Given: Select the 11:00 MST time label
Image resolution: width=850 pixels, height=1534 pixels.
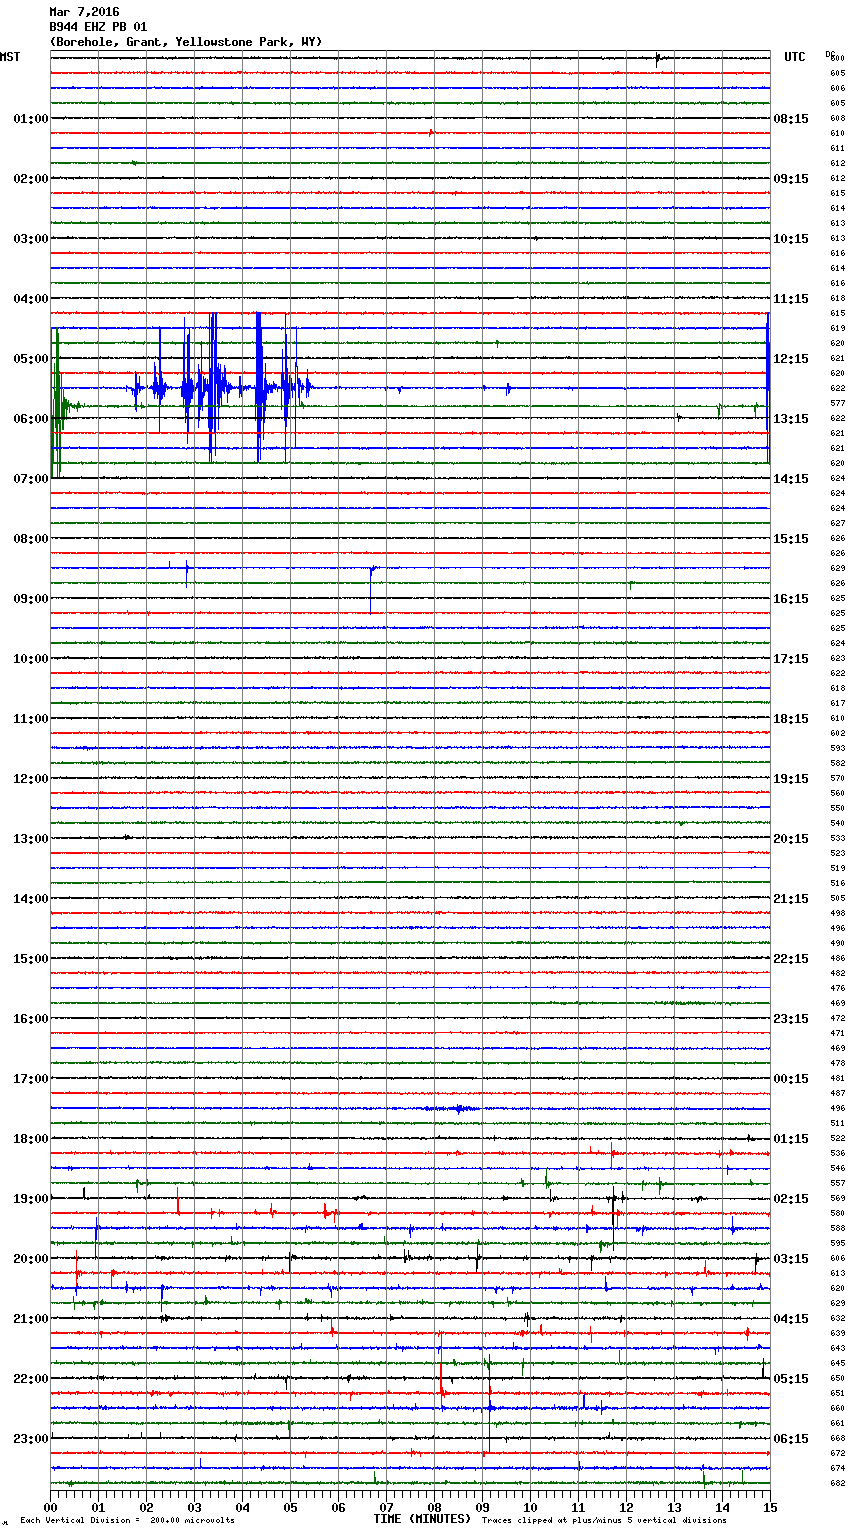Looking at the screenshot, I should coord(31,719).
